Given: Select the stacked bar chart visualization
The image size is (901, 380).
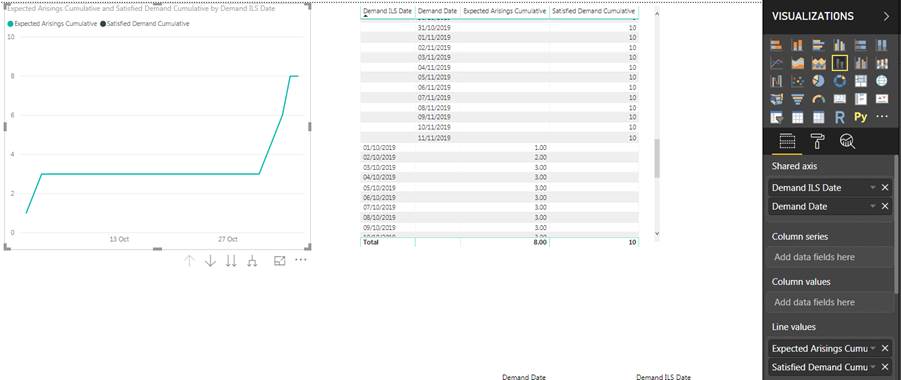Looking at the screenshot, I should tap(776, 45).
